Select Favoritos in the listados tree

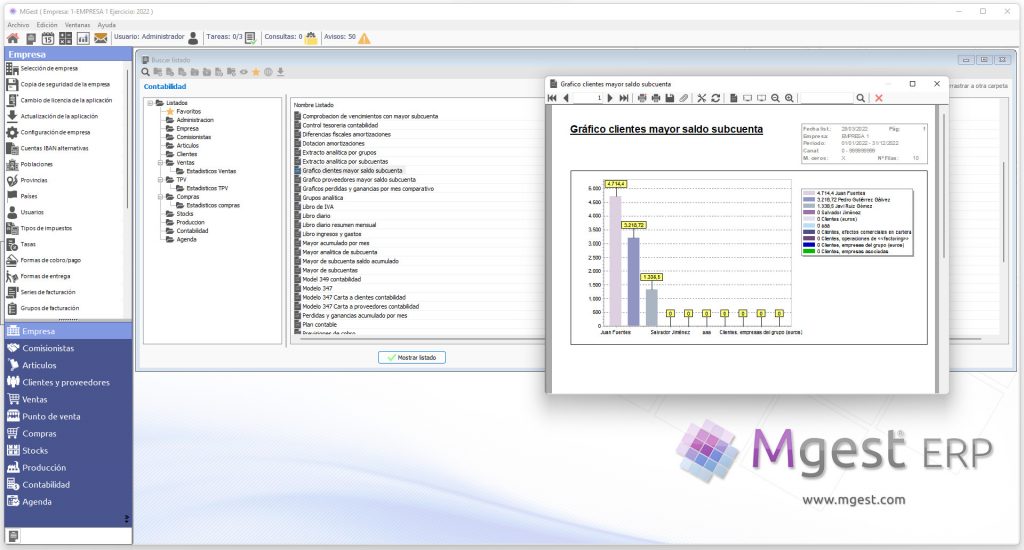coord(188,112)
